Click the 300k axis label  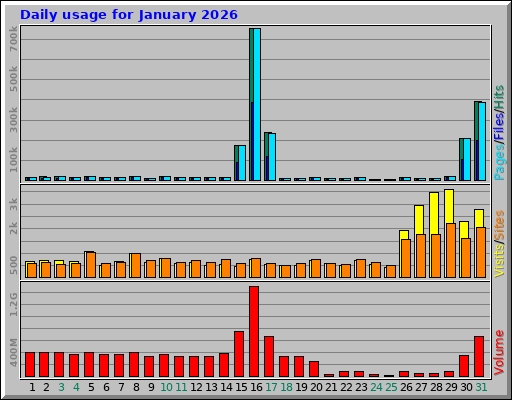(x=13, y=120)
